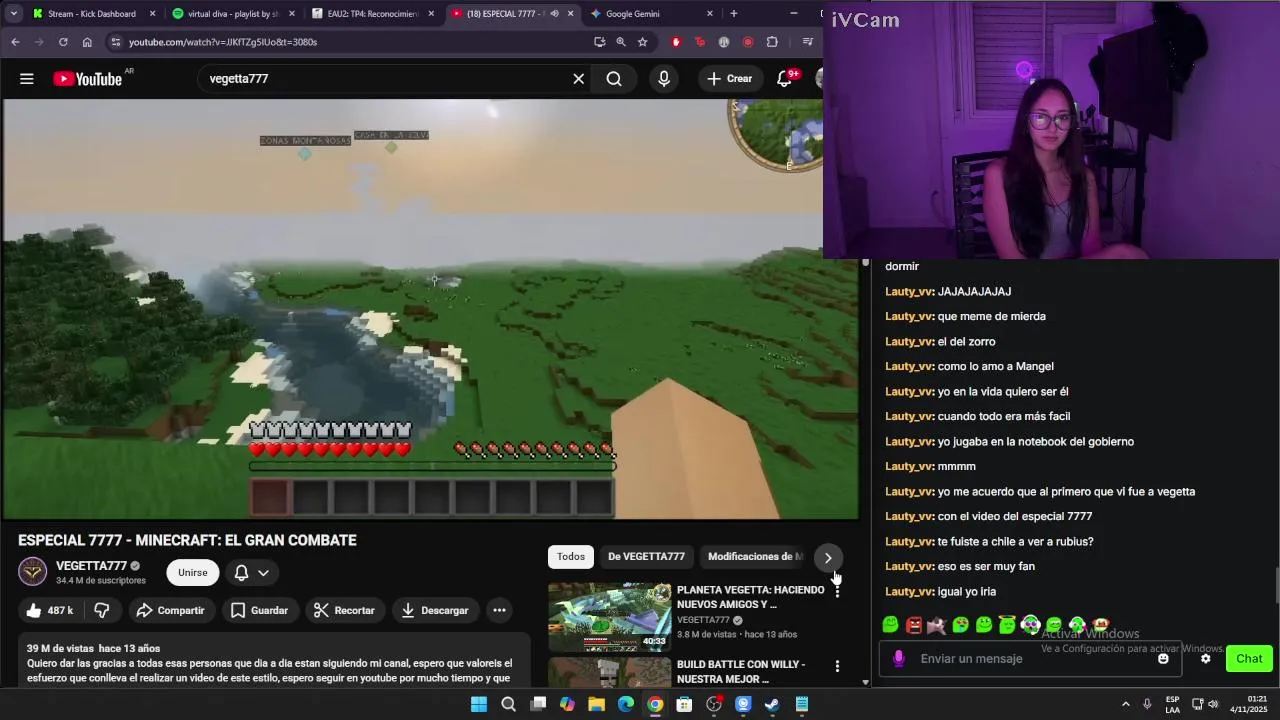Open the PLANETA VEGETTA video thumbnail
1280x720 pixels.
pos(610,617)
